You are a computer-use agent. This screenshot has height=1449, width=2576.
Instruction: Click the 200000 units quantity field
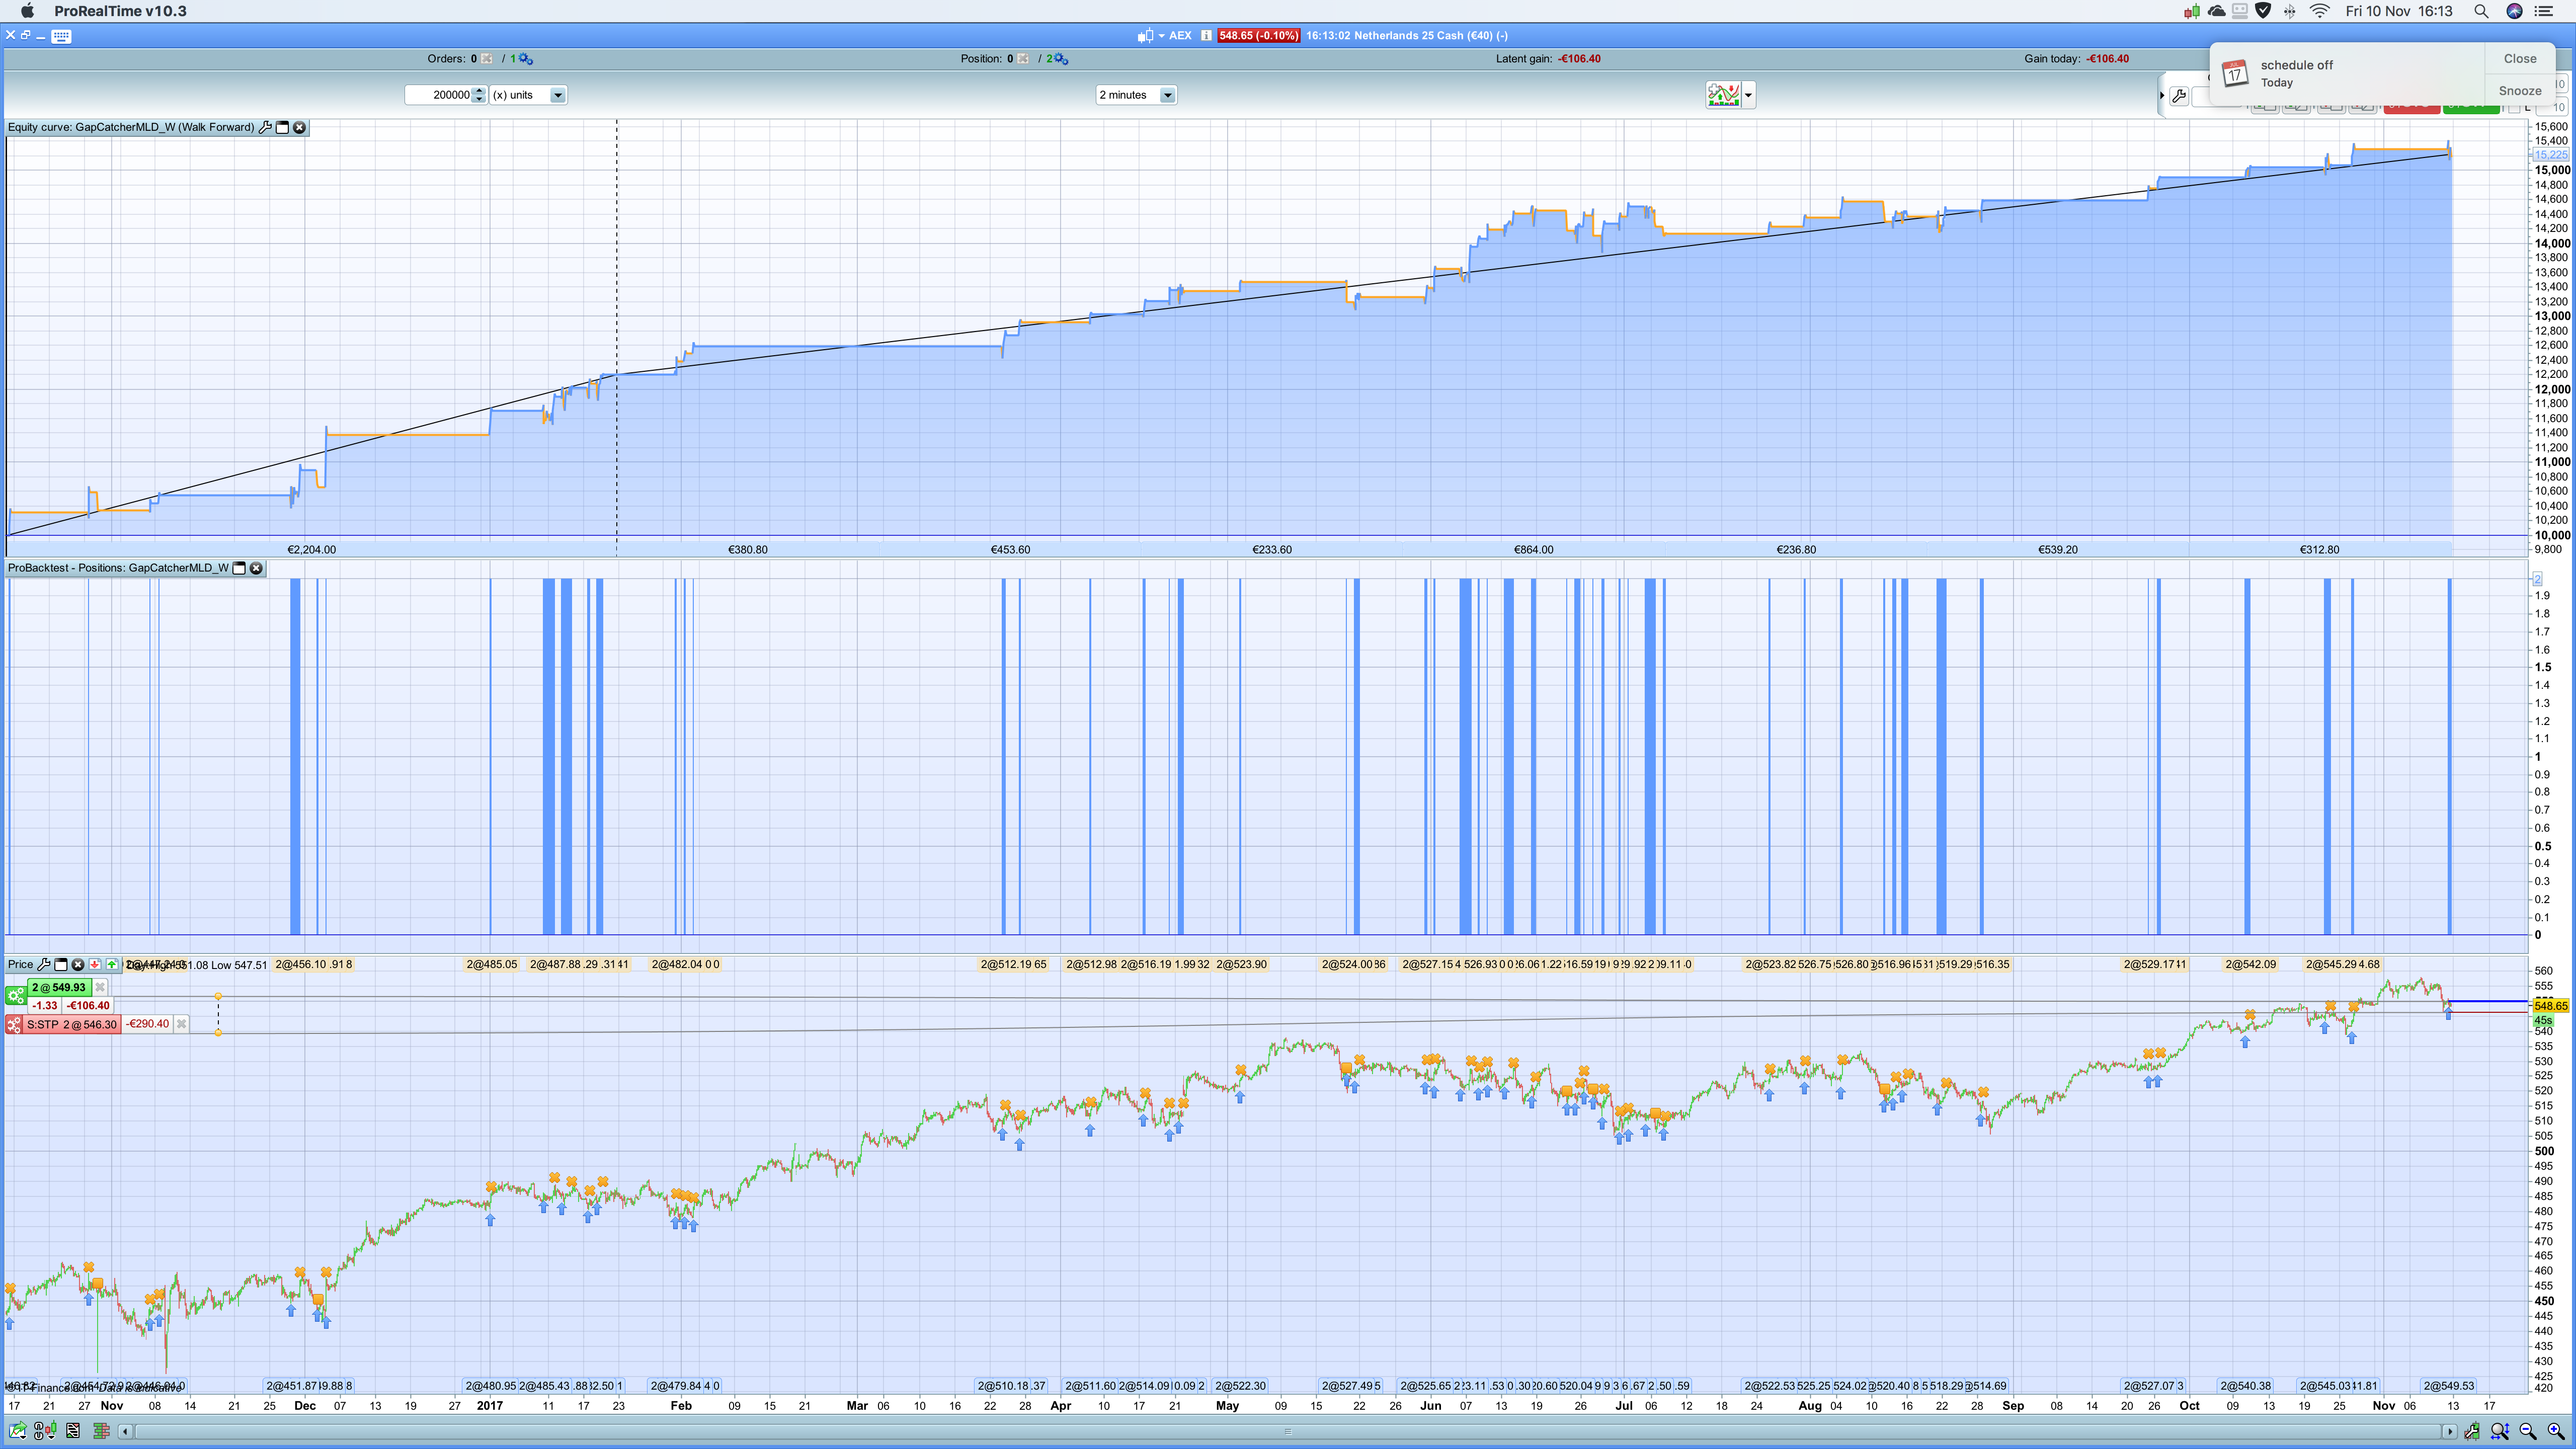438,95
